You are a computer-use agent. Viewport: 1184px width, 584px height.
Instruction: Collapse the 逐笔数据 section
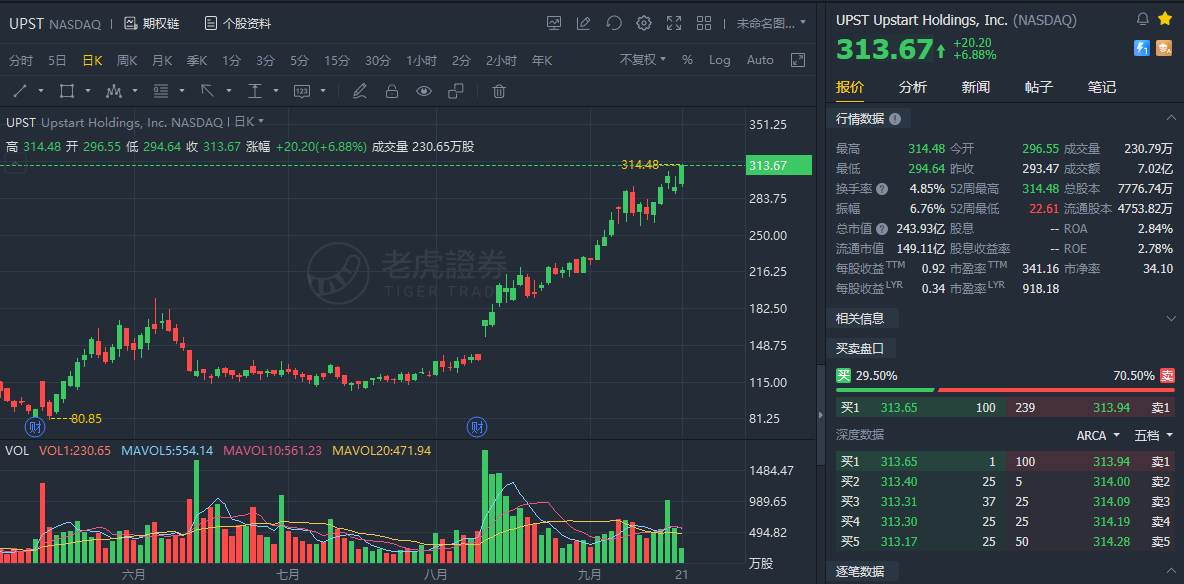(1171, 570)
